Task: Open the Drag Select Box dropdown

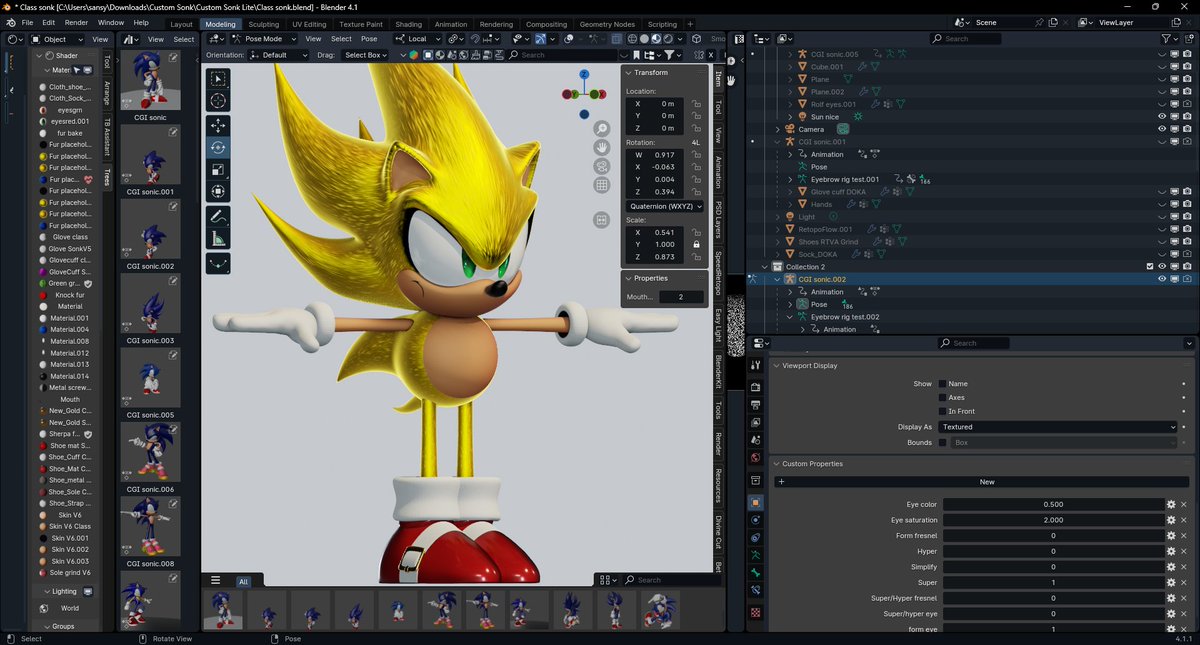Action: [x=365, y=55]
